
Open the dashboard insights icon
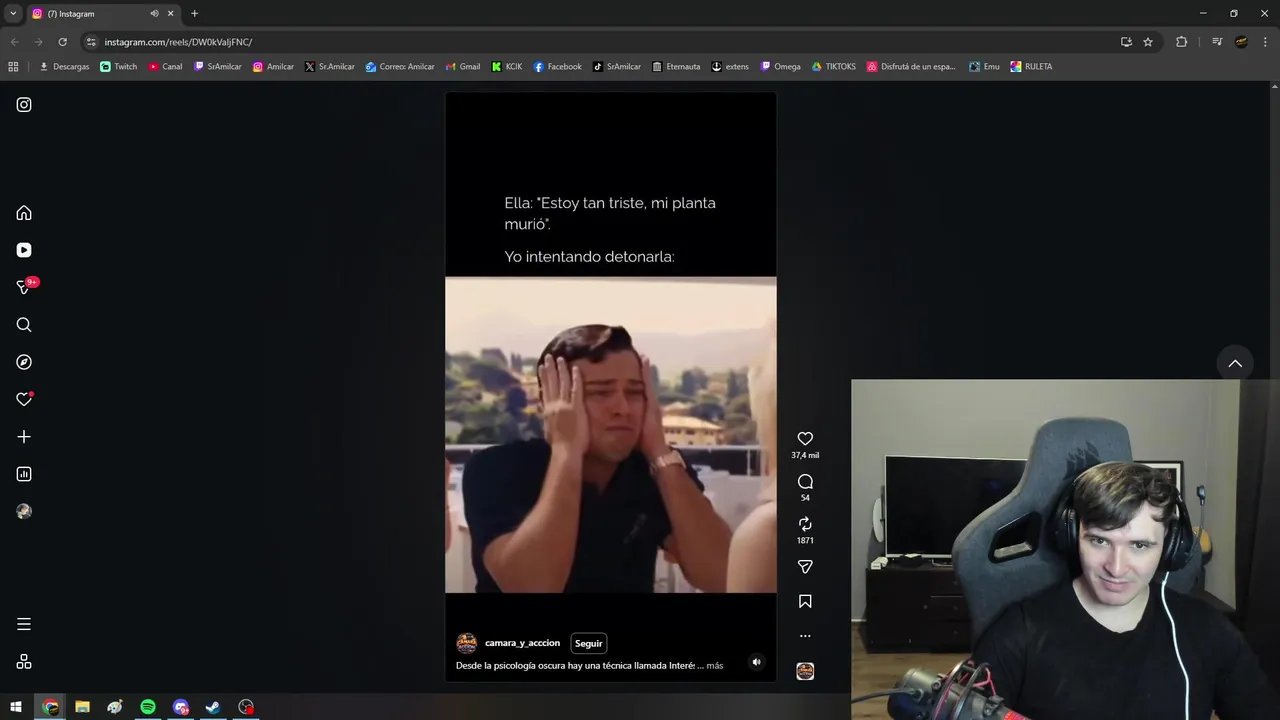(x=24, y=474)
